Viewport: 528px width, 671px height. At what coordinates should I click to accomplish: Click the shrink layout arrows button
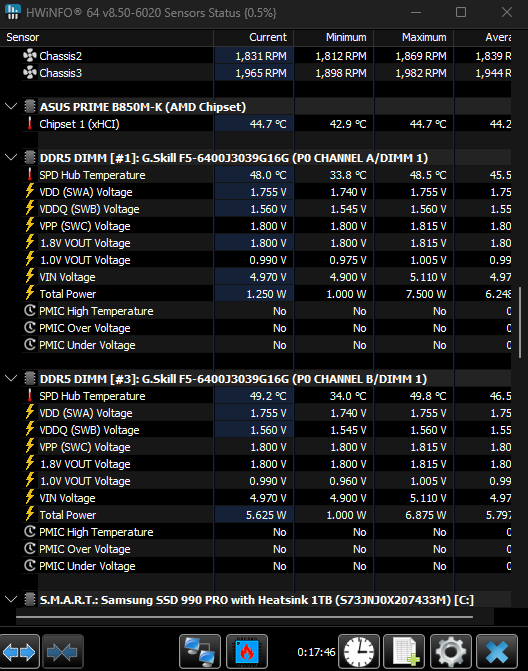(x=62, y=651)
